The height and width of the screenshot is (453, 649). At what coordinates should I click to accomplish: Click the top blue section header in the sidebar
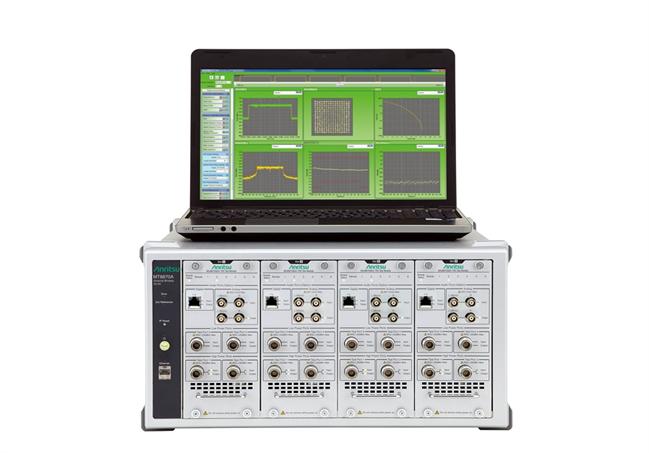pyautogui.click(x=214, y=94)
